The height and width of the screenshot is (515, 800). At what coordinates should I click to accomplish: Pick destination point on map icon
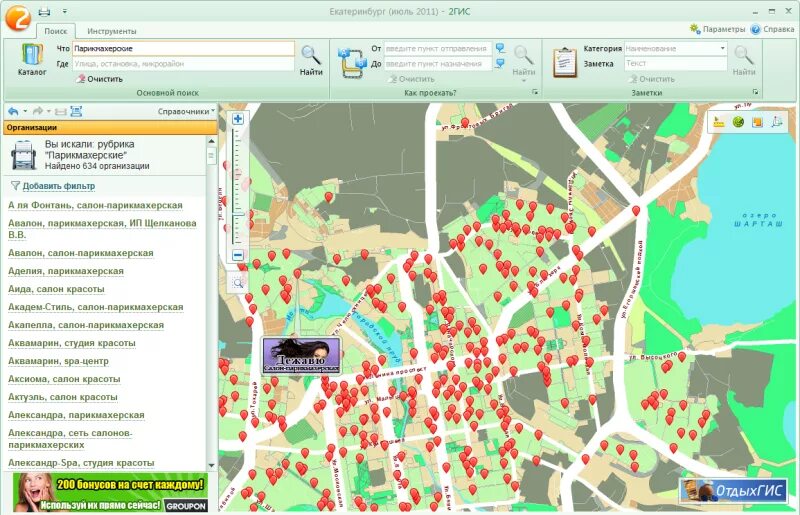(501, 64)
